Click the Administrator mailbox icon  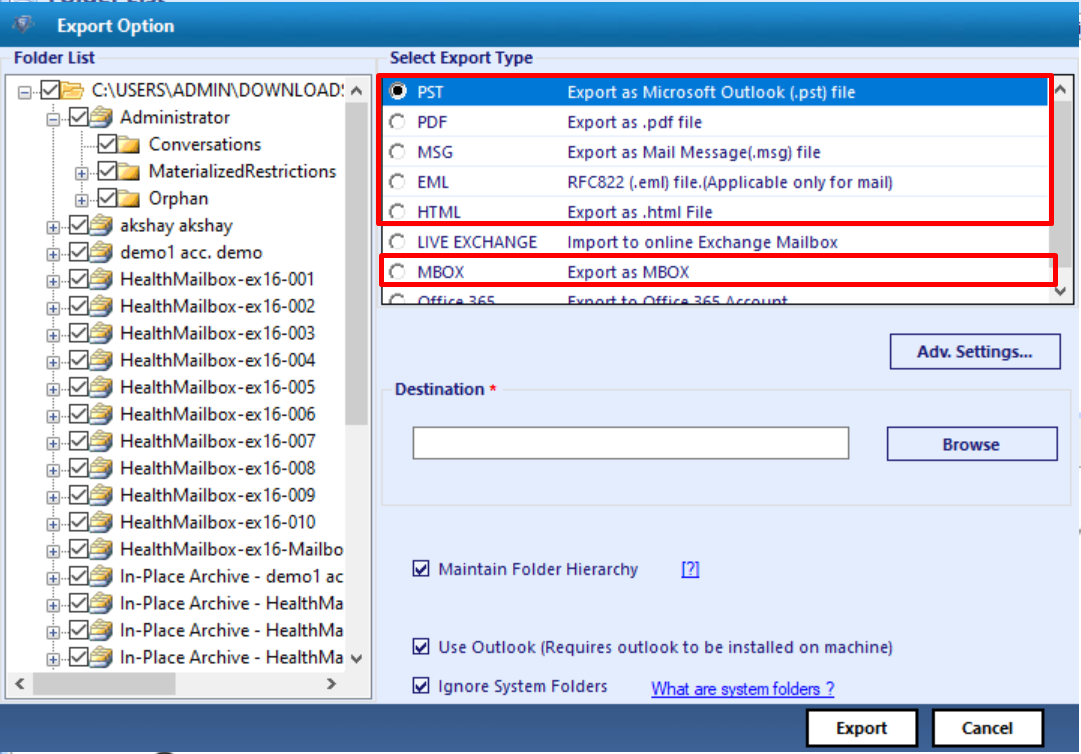(x=101, y=117)
